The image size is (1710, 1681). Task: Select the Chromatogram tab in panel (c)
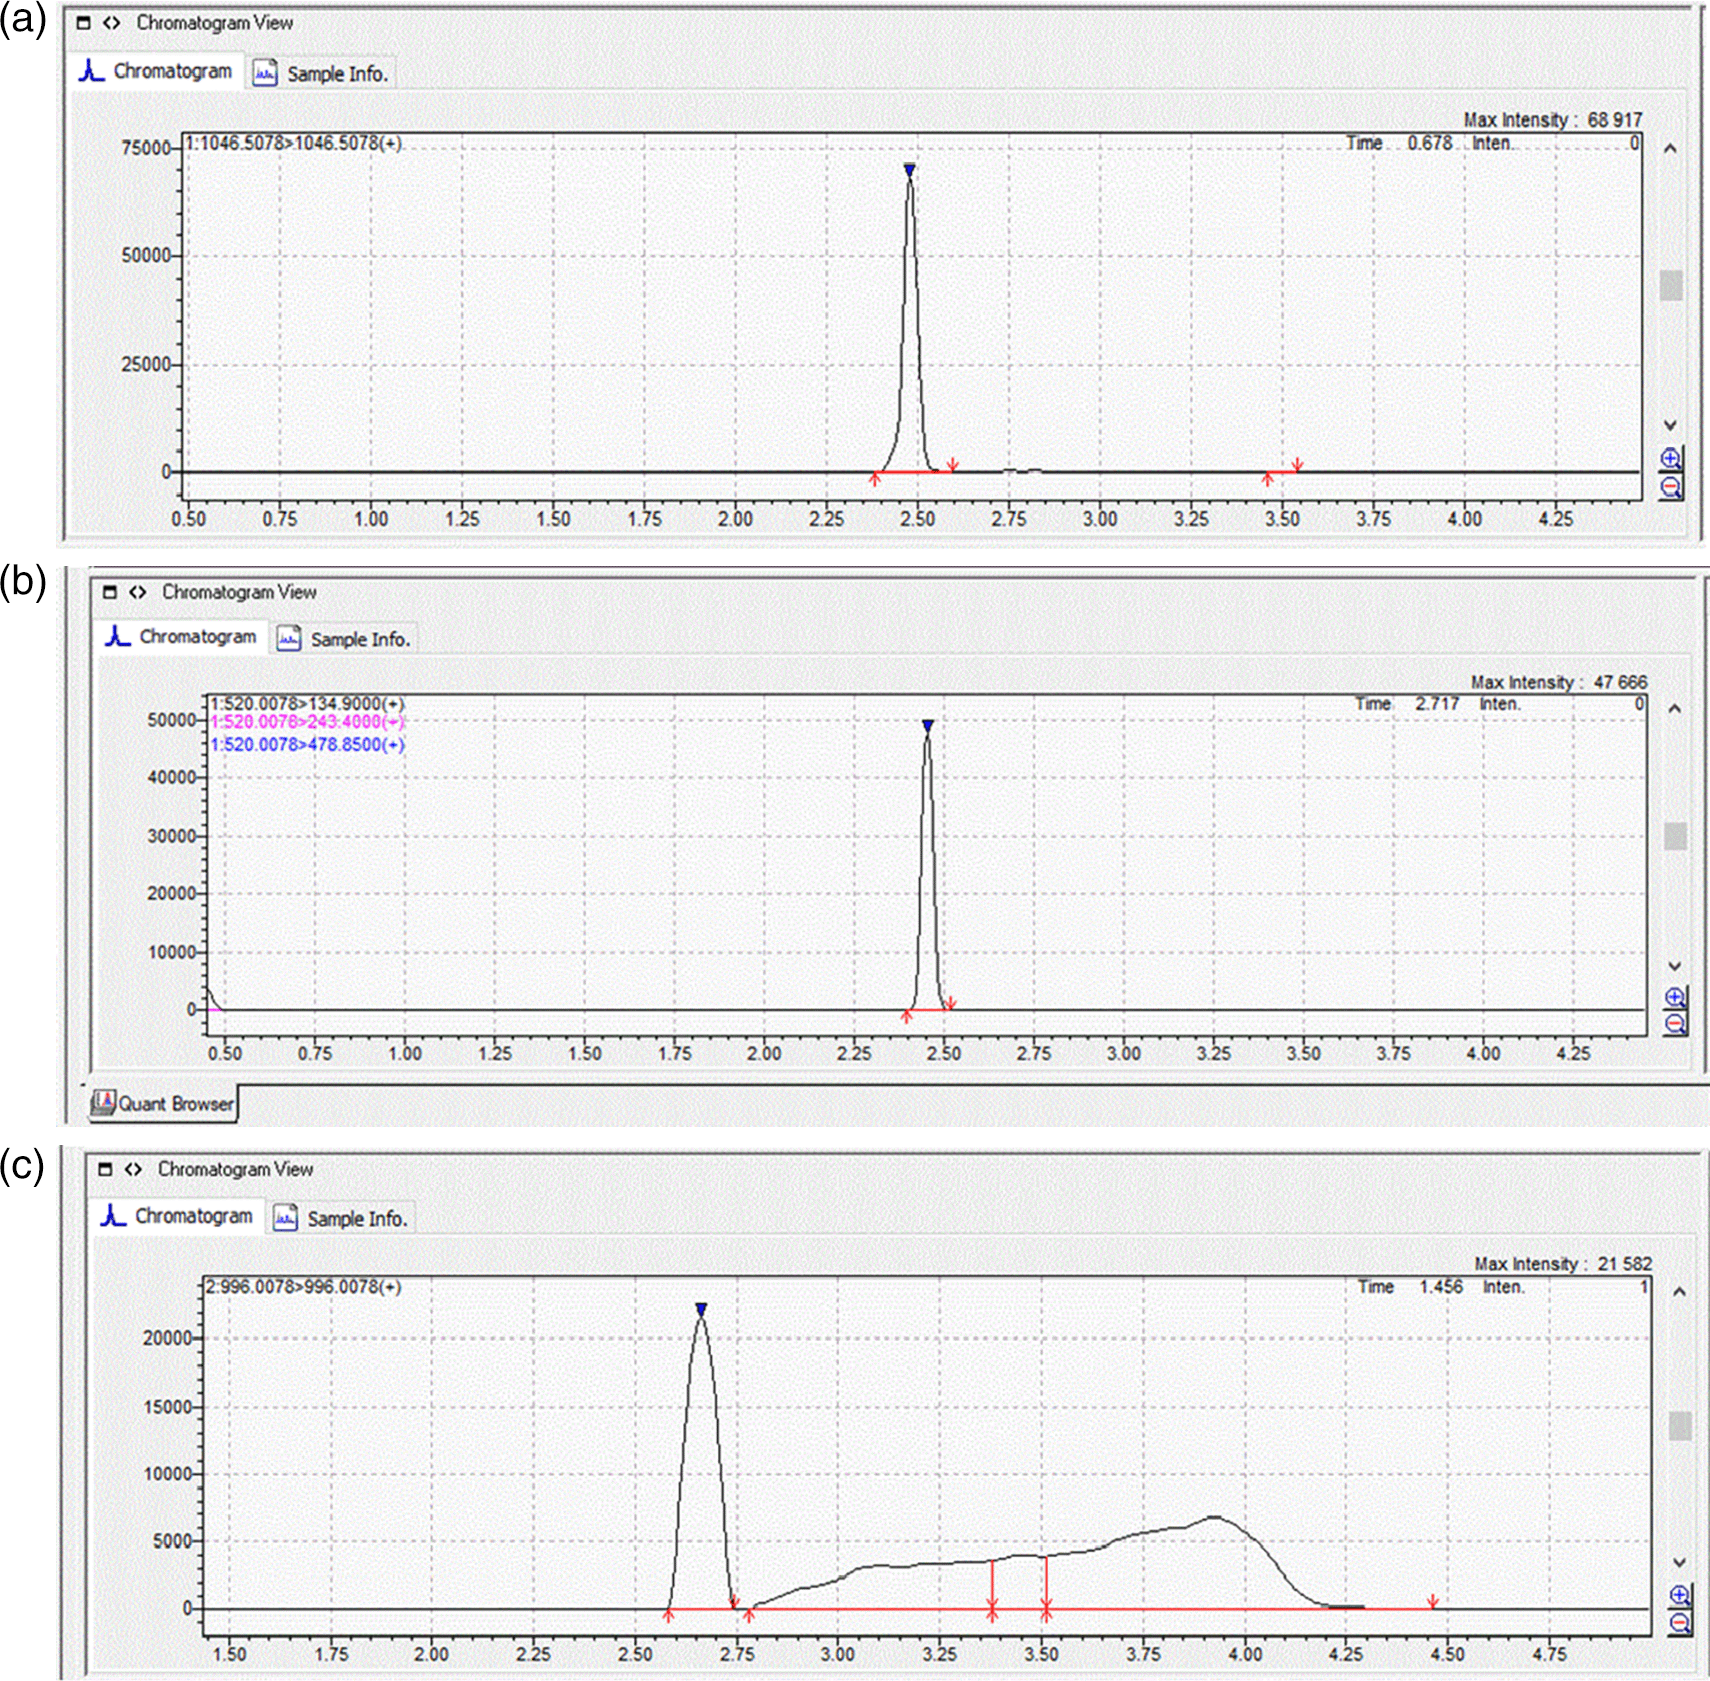(178, 1216)
